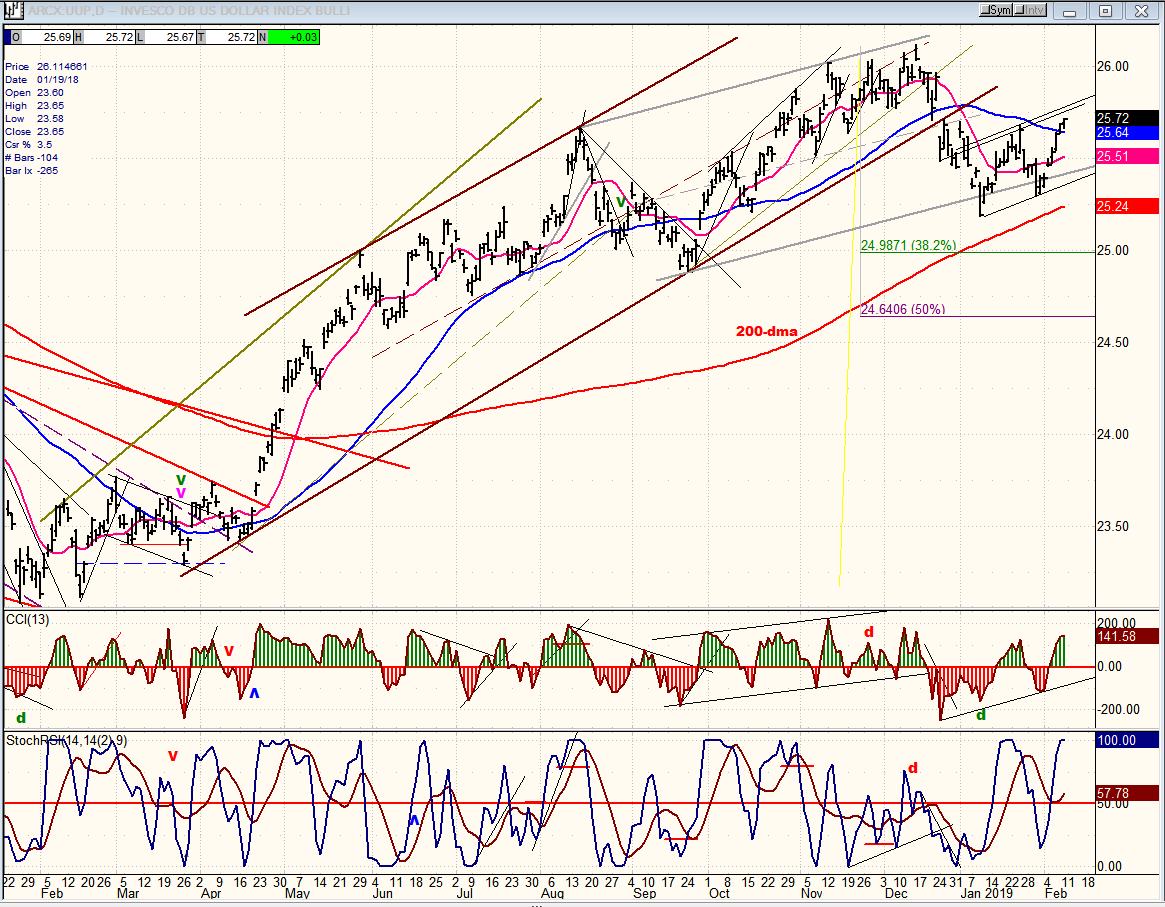1165x907 pixels.
Task: Click the CCI 141.58 value tag
Action: (1127, 636)
